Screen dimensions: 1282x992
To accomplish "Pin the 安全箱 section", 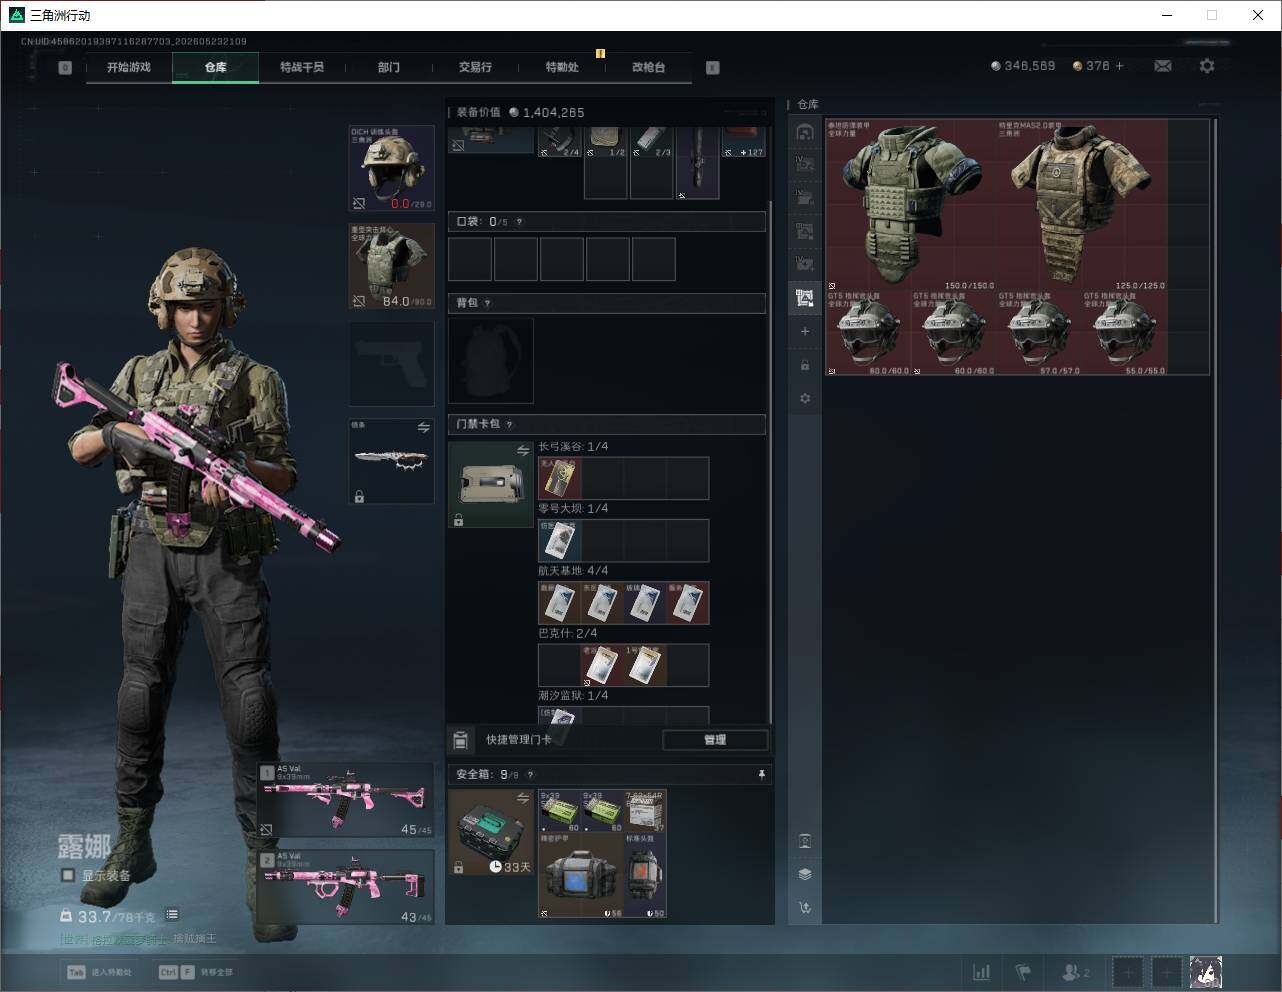I will (761, 775).
